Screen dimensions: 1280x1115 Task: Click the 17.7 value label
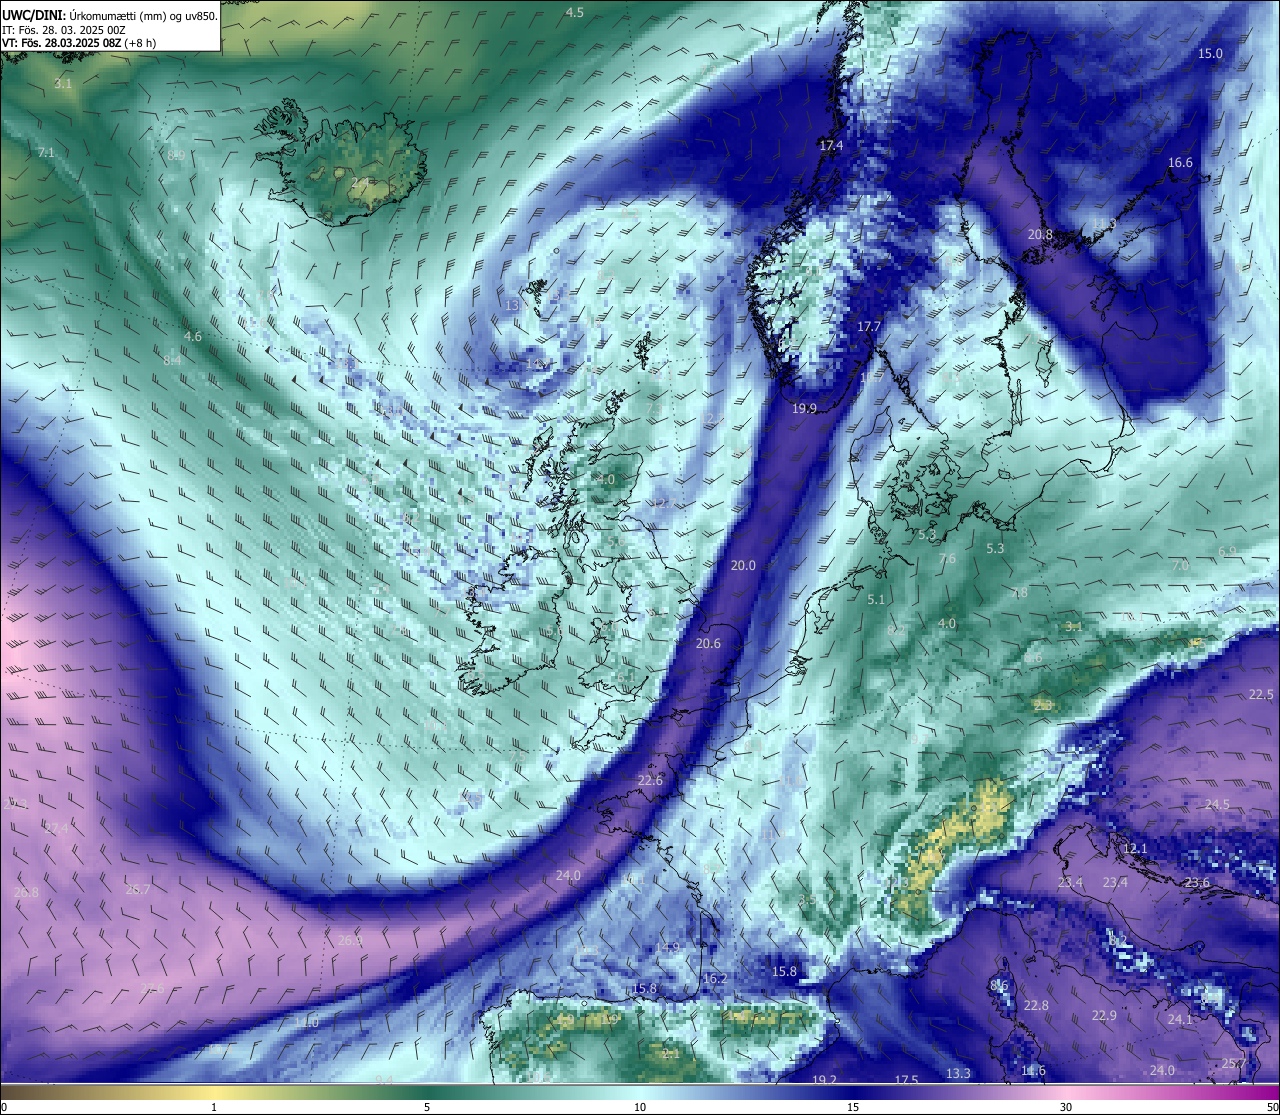(869, 327)
